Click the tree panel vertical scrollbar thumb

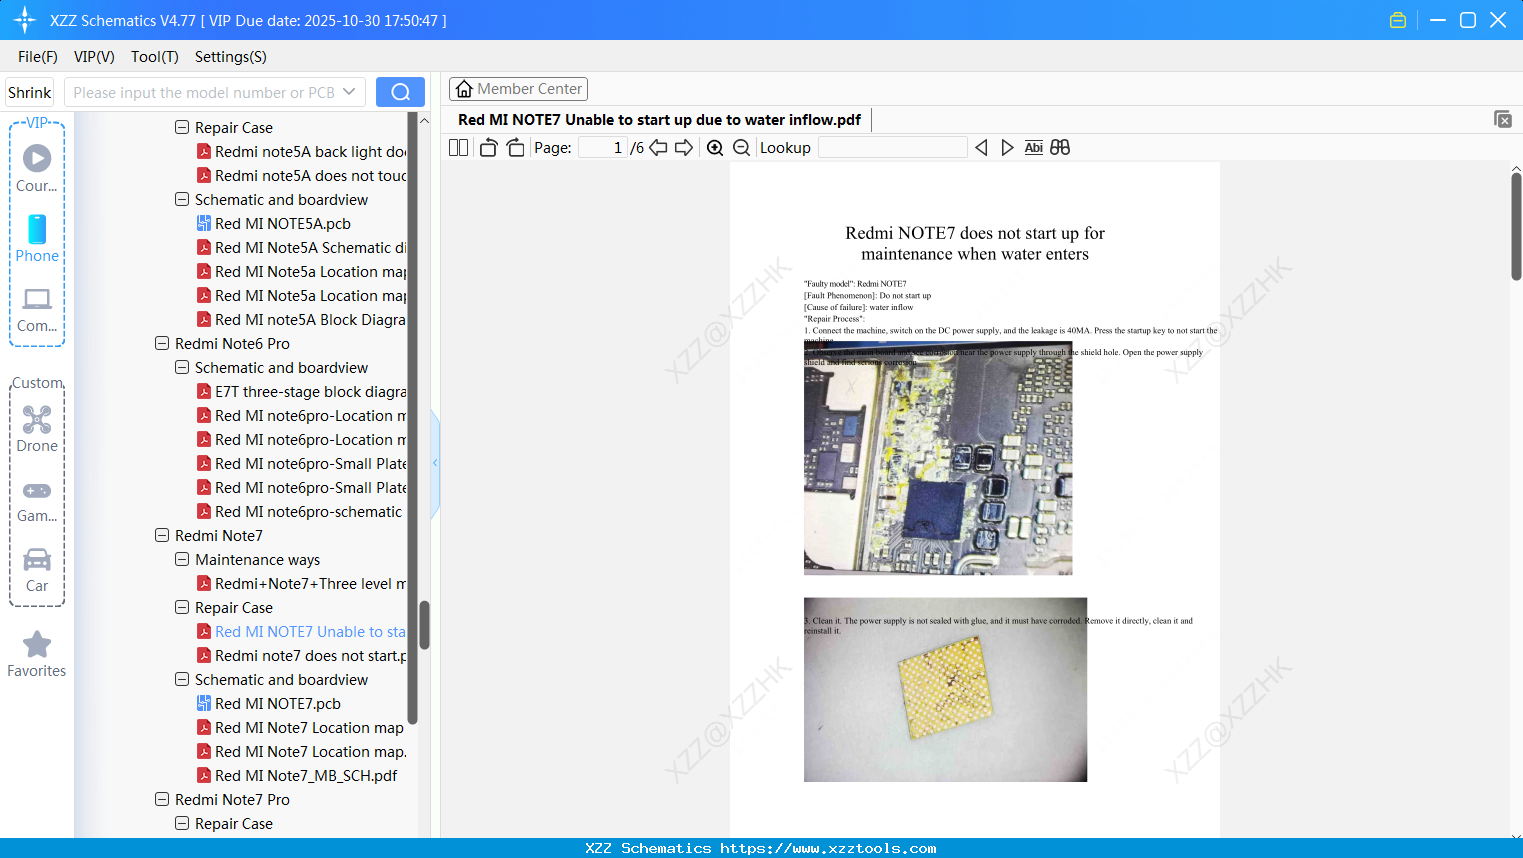(x=424, y=625)
